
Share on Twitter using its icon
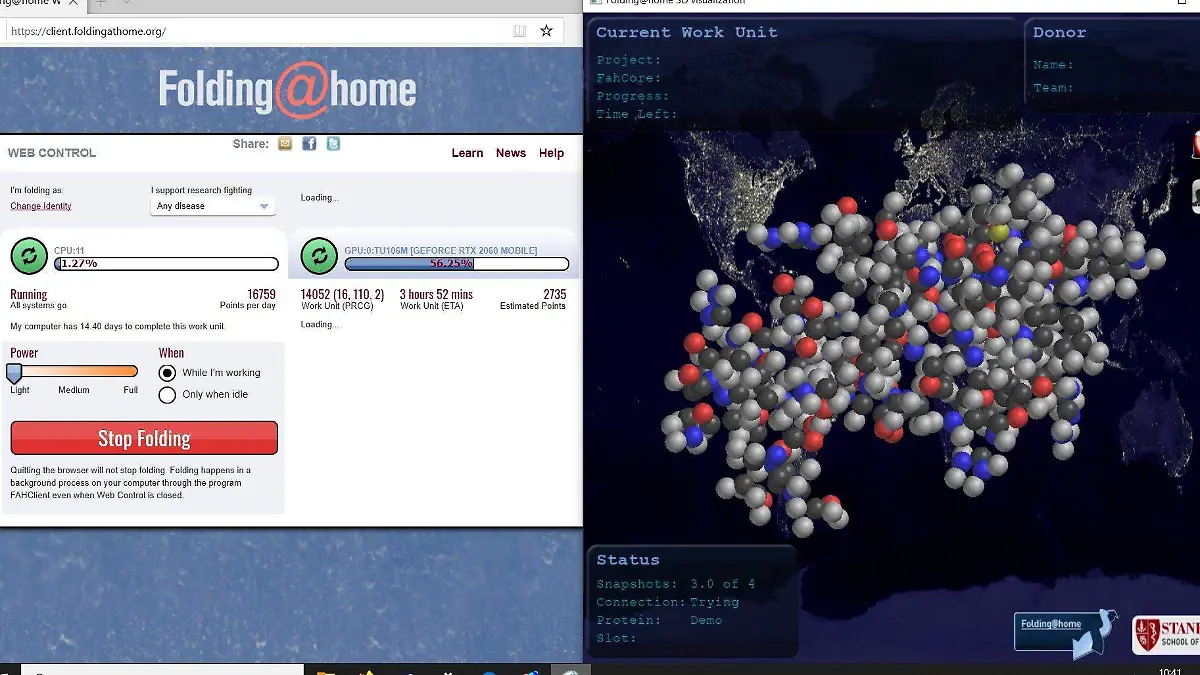pyautogui.click(x=333, y=144)
